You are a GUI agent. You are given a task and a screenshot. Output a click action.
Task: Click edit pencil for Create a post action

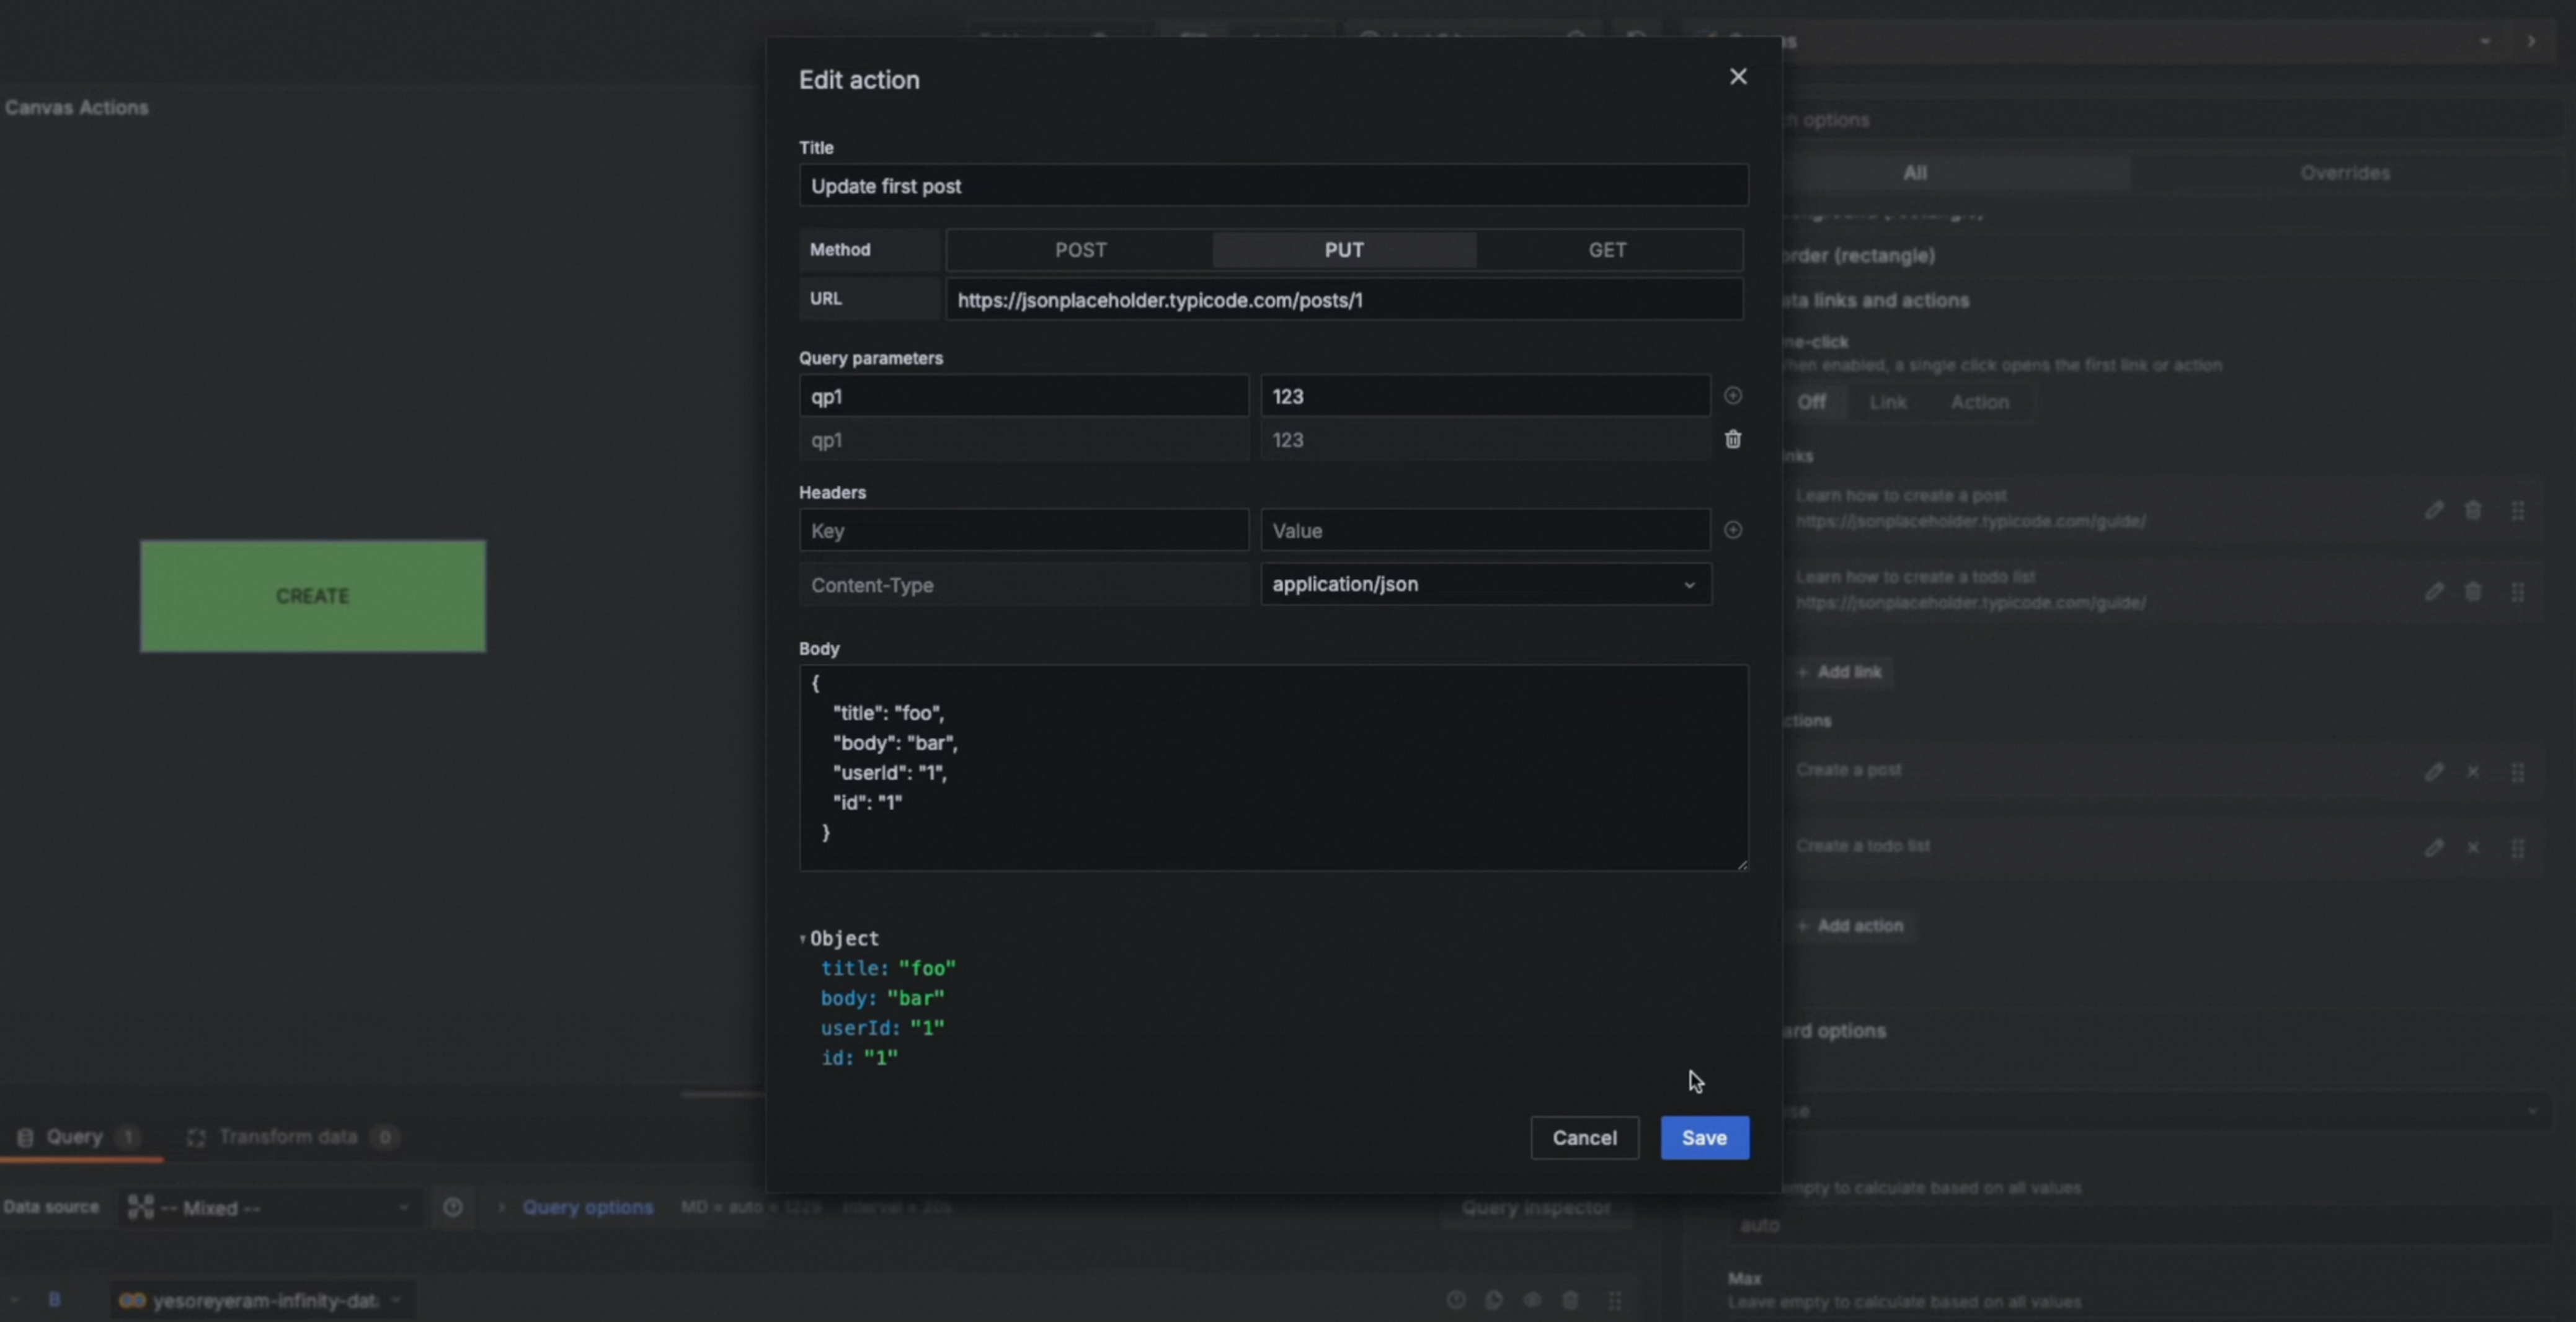click(x=2434, y=772)
